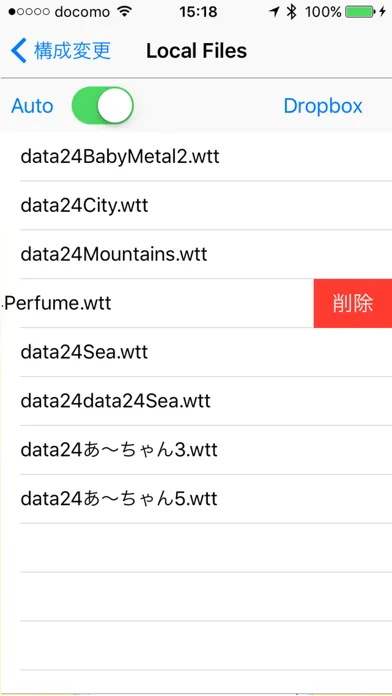Confirm the red 削除 delete button
Screen dimensions: 392x696
click(352, 304)
